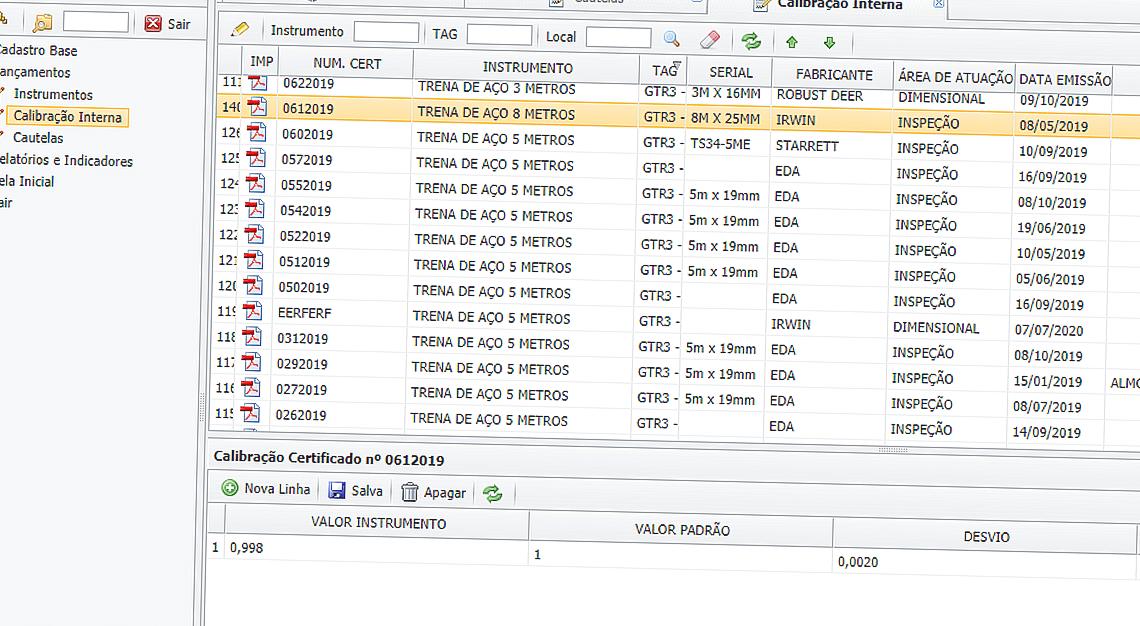The height and width of the screenshot is (626, 1140).
Task: Refresh the certificate detail panel
Action: point(492,492)
